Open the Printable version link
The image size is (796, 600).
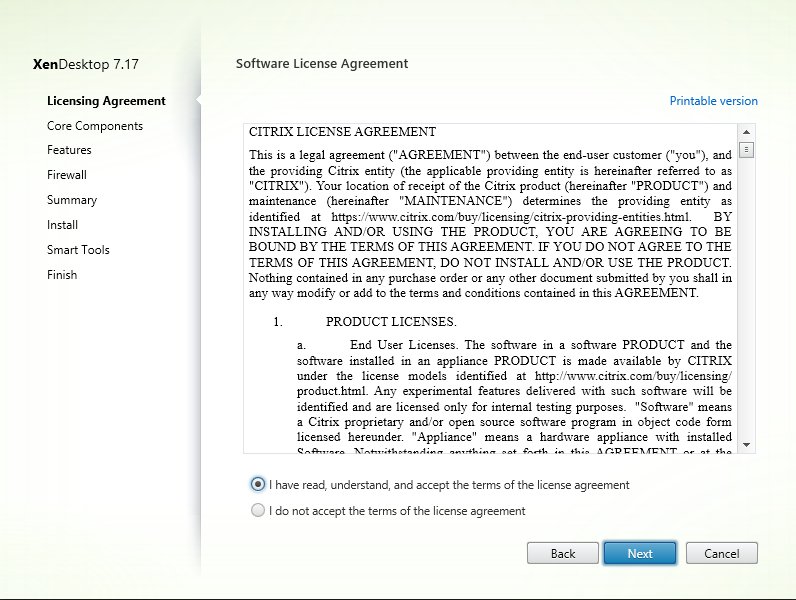[713, 101]
